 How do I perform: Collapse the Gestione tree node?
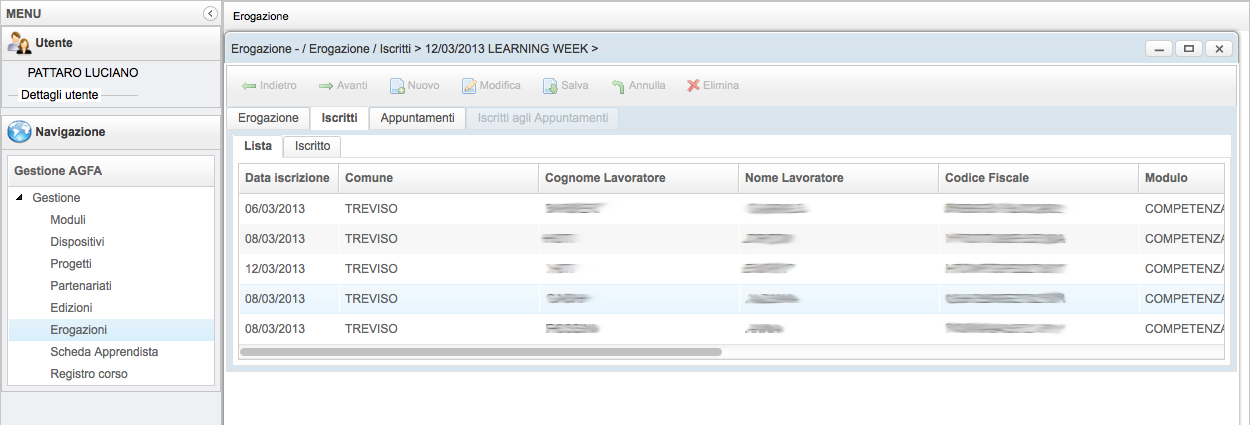20,198
